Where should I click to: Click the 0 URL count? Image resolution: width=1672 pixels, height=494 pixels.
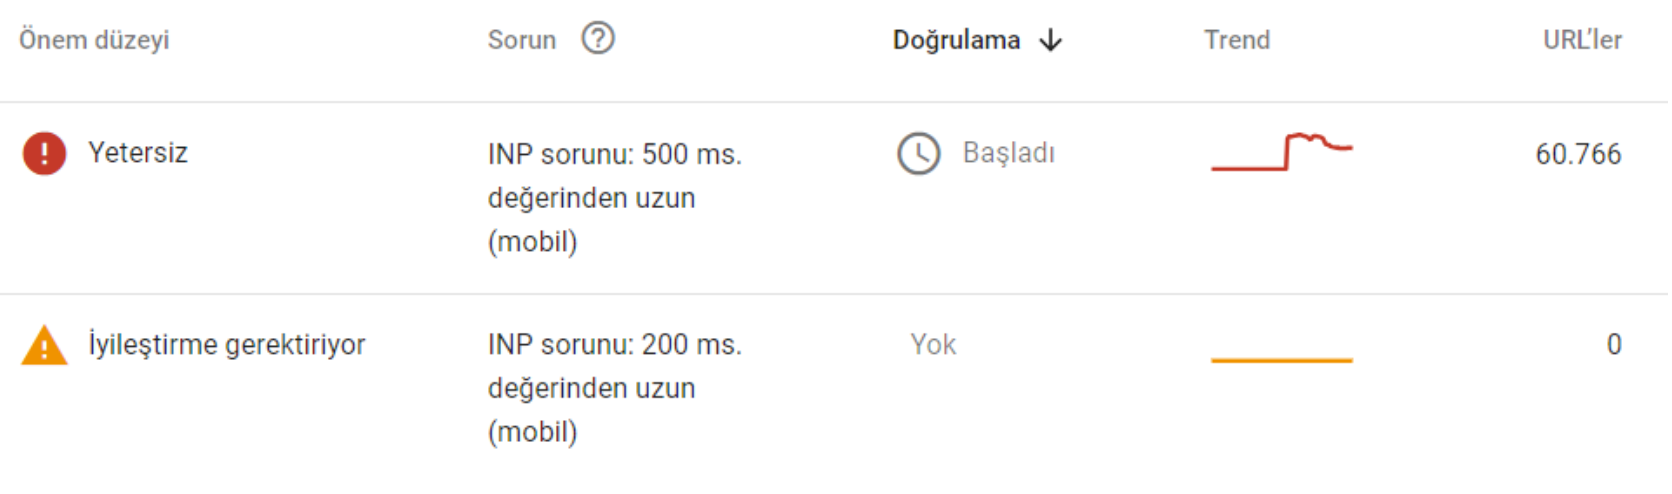point(1613,345)
